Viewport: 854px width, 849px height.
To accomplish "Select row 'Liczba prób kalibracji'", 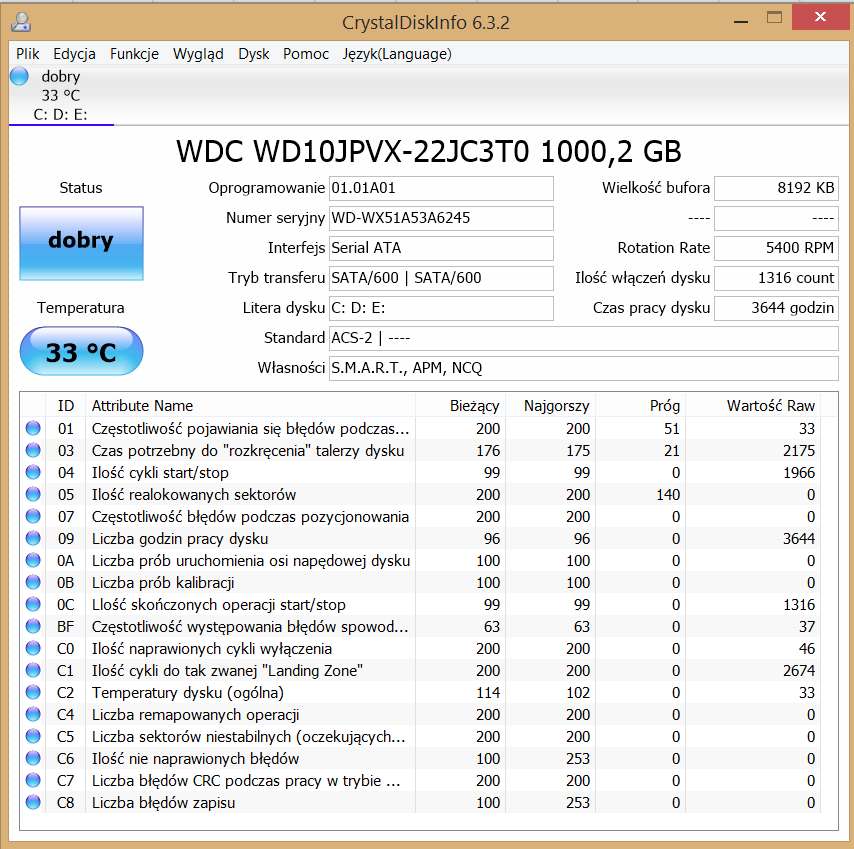I will pyautogui.click(x=420, y=583).
